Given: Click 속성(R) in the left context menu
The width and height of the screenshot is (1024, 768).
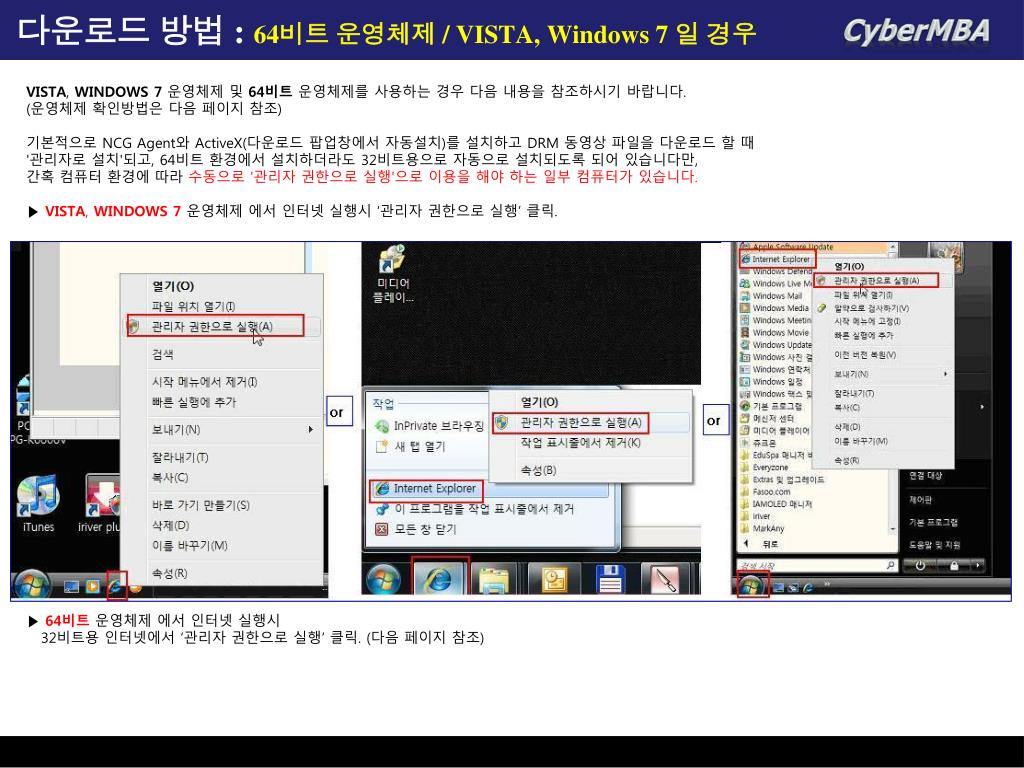Looking at the screenshot, I should point(169,573).
